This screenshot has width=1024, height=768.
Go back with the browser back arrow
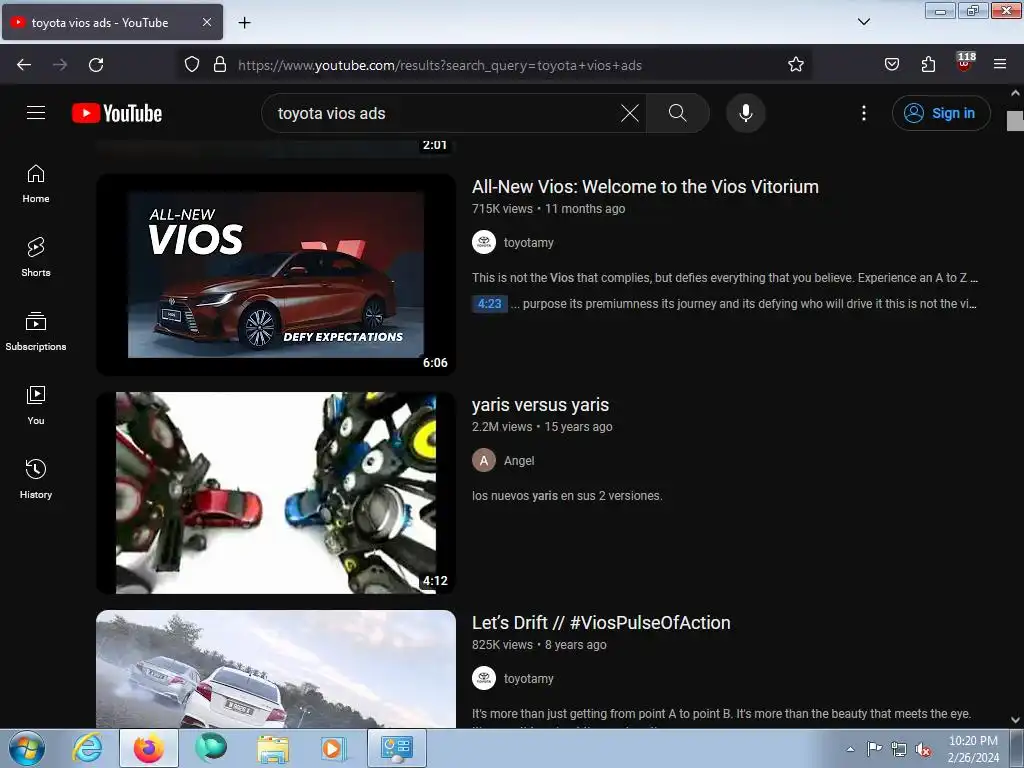(24, 65)
